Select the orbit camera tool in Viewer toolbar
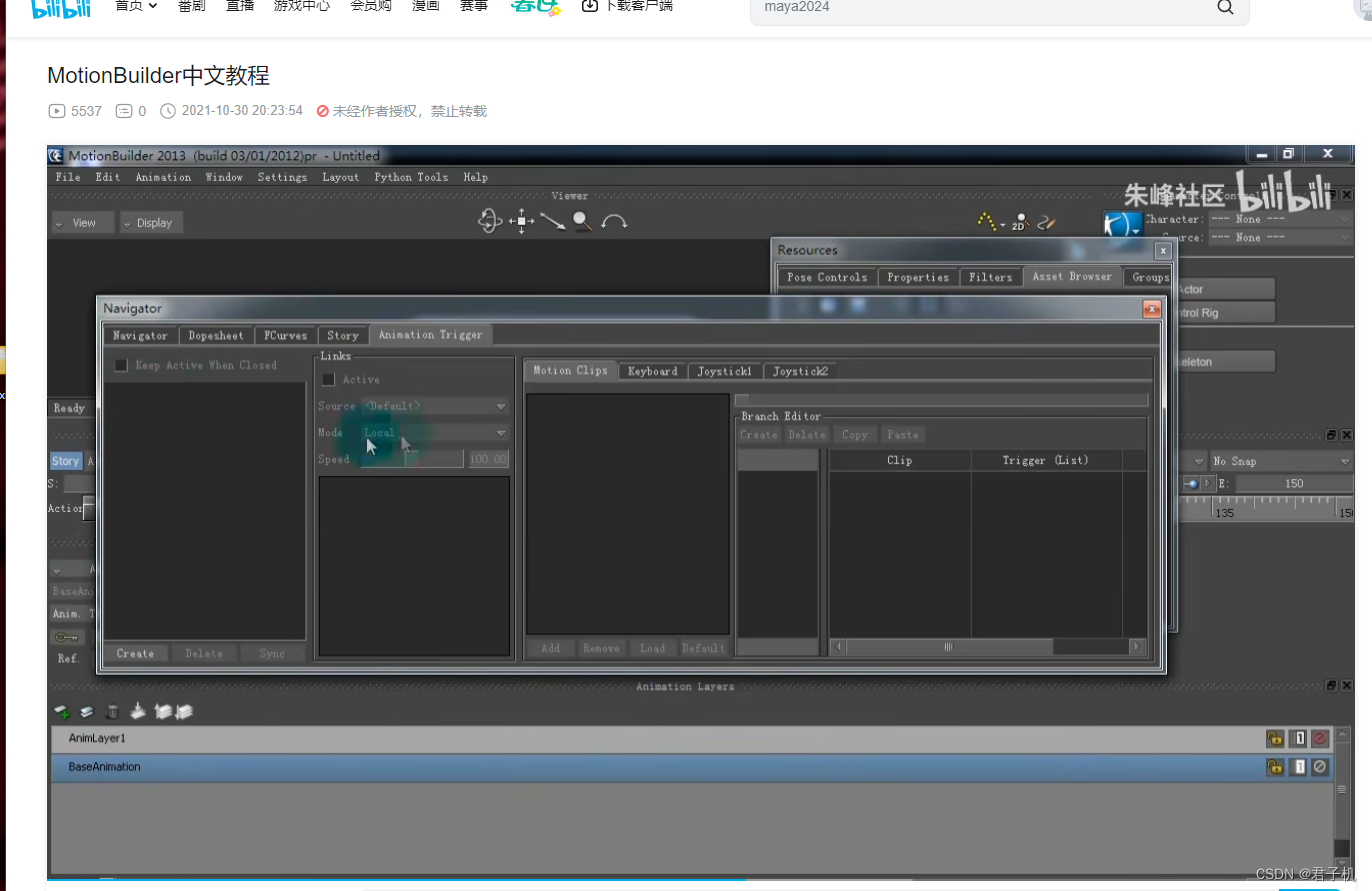1372x891 pixels. 490,221
